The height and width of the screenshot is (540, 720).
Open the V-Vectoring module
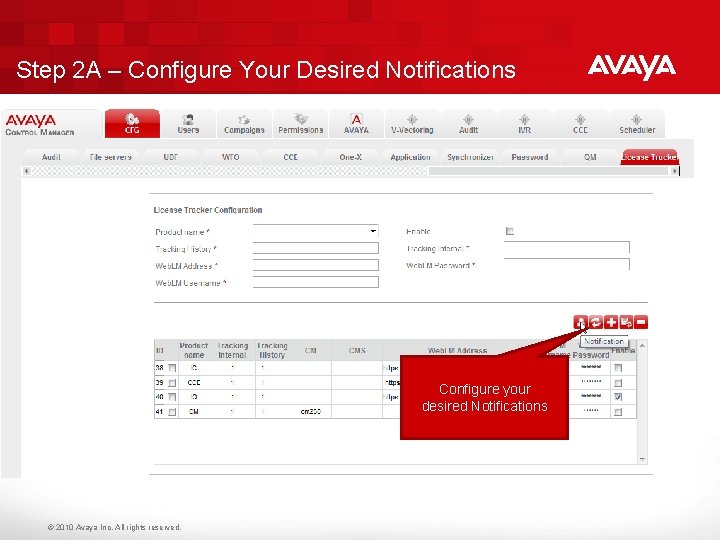(412, 124)
